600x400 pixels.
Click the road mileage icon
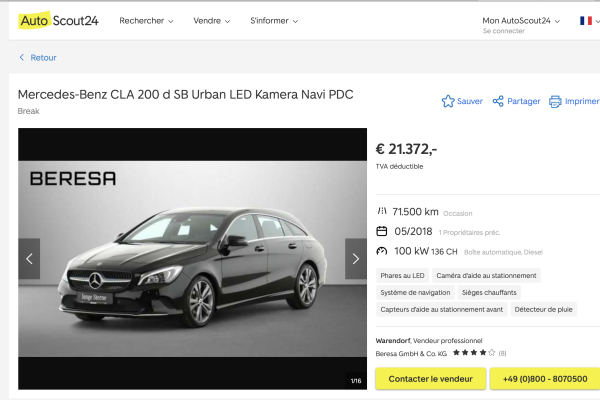coord(382,211)
